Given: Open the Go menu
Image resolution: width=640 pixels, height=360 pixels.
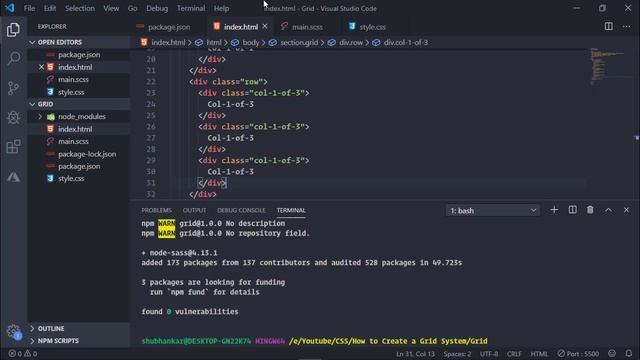Looking at the screenshot, I should click(132, 8).
